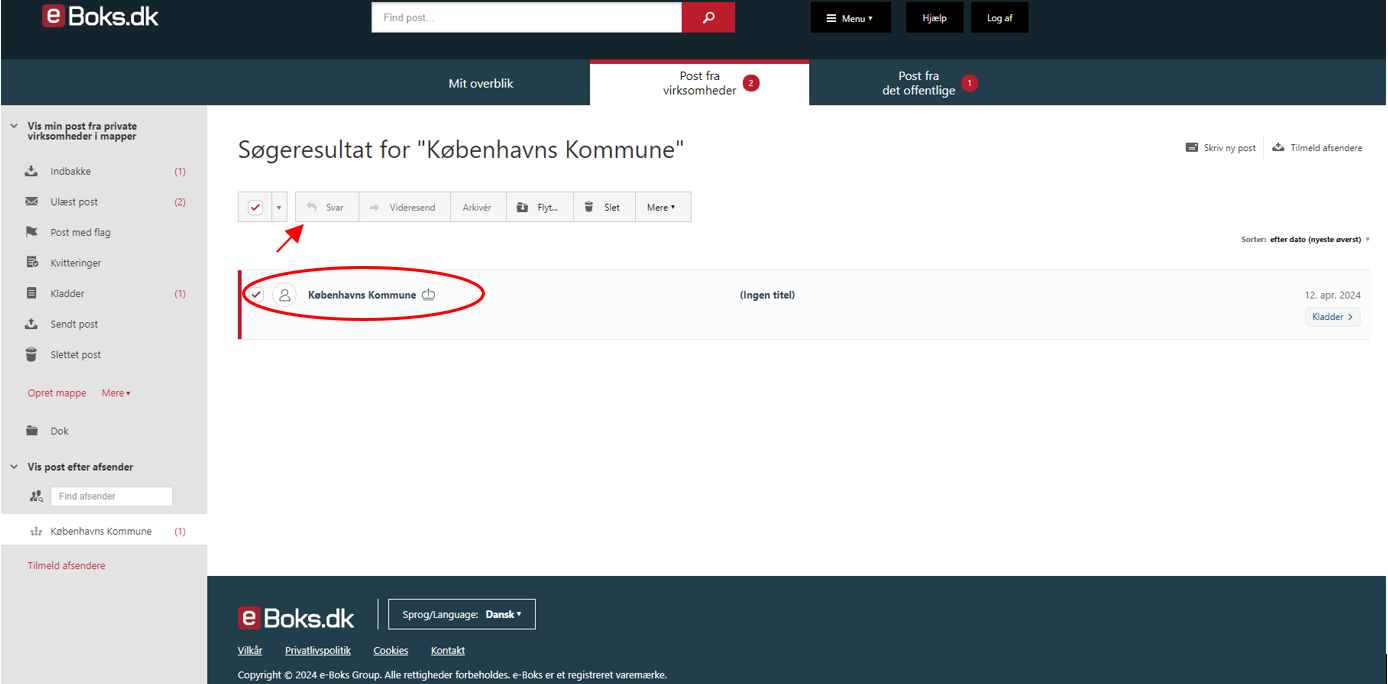Click the Kladder drafts icon

pos(31,294)
